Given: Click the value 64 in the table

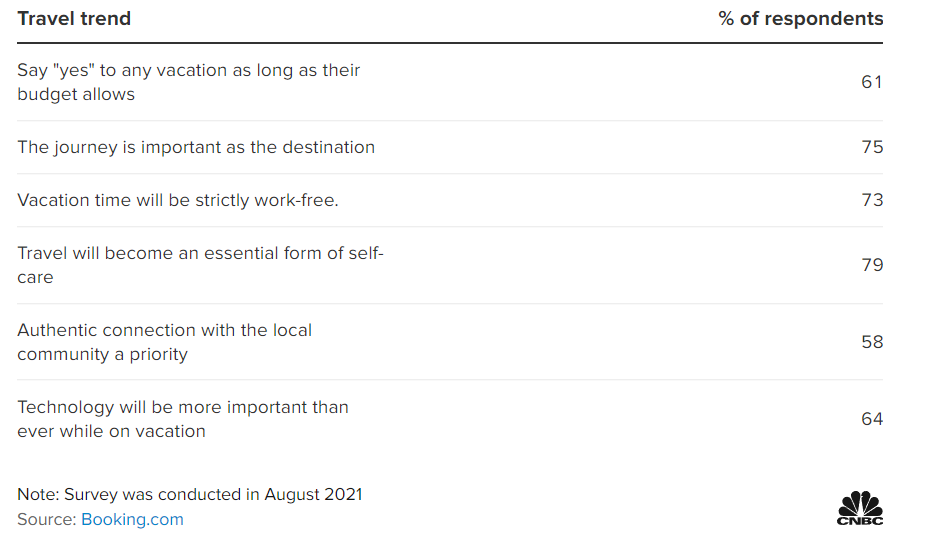Looking at the screenshot, I should [872, 419].
